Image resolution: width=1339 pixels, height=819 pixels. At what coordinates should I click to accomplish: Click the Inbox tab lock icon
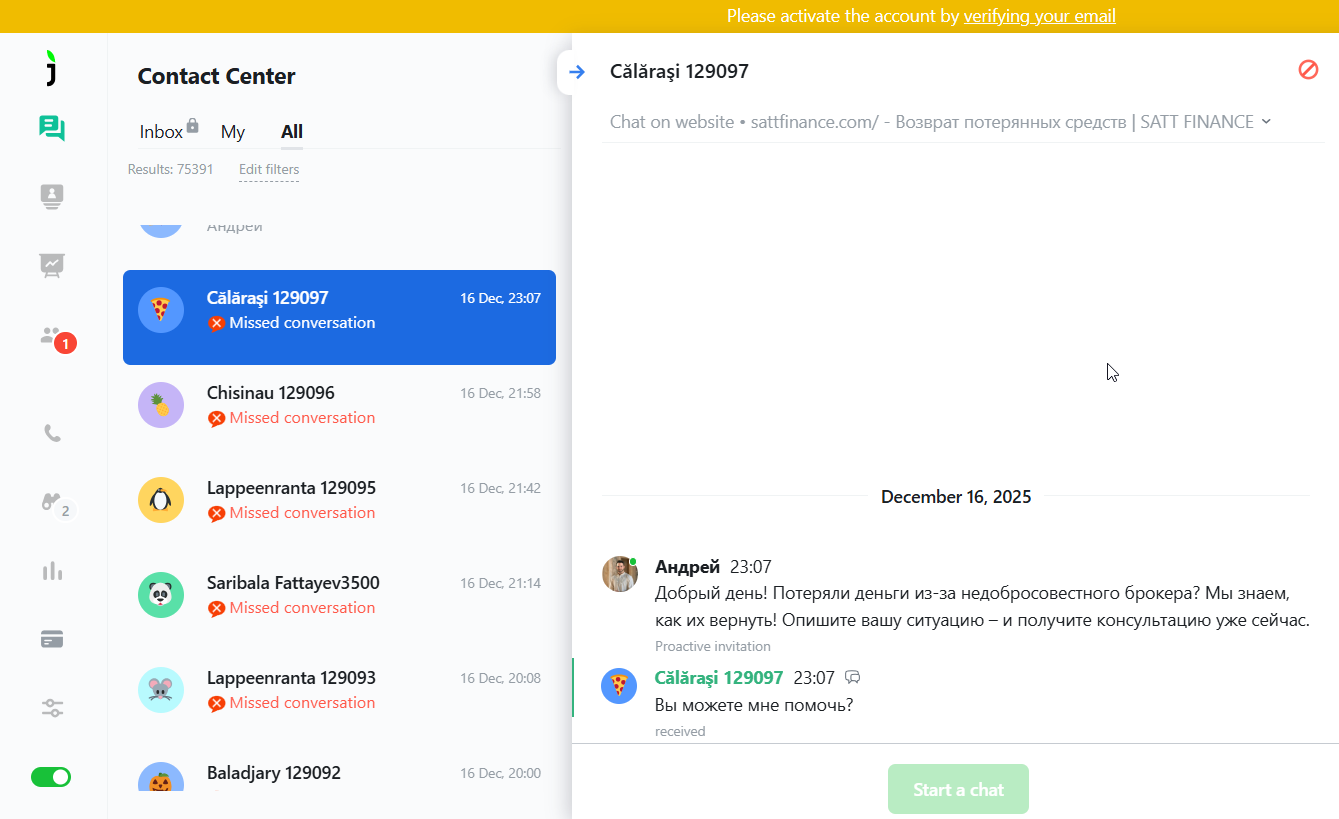point(192,126)
